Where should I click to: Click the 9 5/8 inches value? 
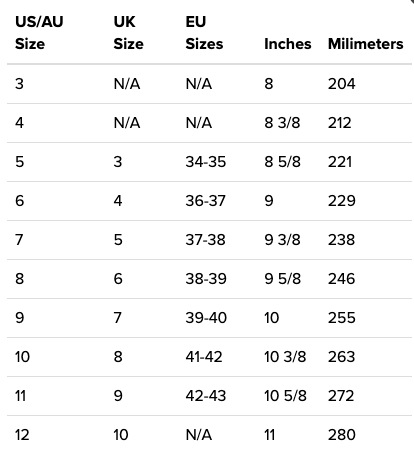(x=282, y=279)
